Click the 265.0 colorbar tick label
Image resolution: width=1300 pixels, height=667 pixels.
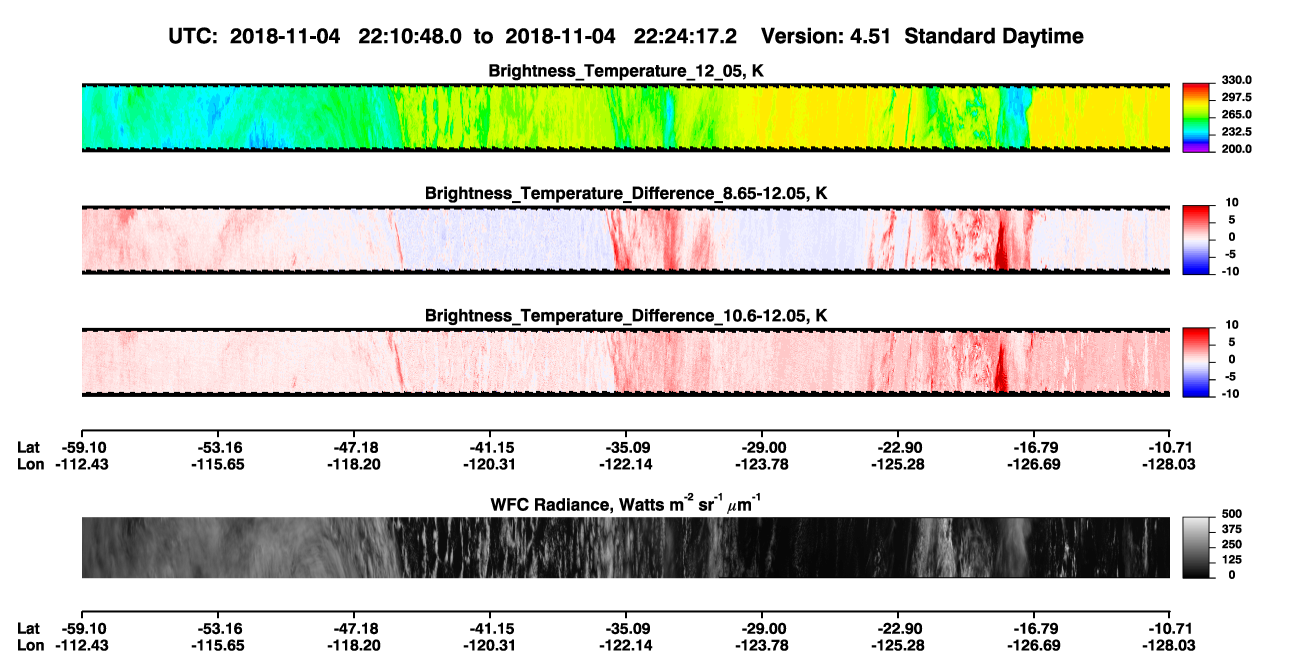point(1237,115)
